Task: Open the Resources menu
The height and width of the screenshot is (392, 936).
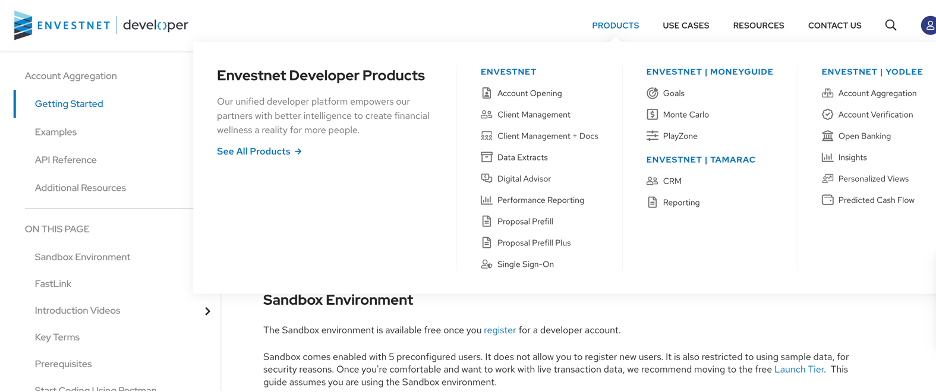Action: click(x=759, y=25)
